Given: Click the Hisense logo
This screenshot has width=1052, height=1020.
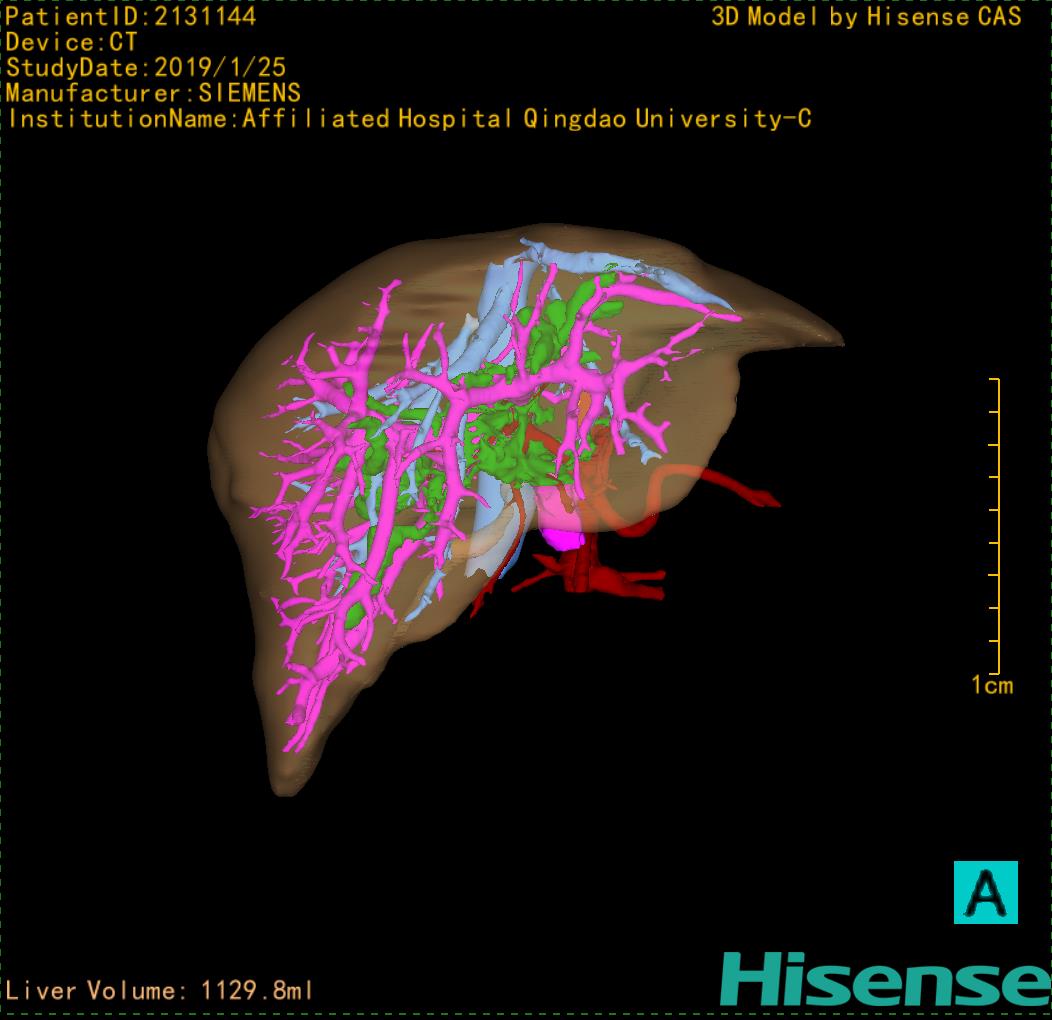Looking at the screenshot, I should 886,979.
